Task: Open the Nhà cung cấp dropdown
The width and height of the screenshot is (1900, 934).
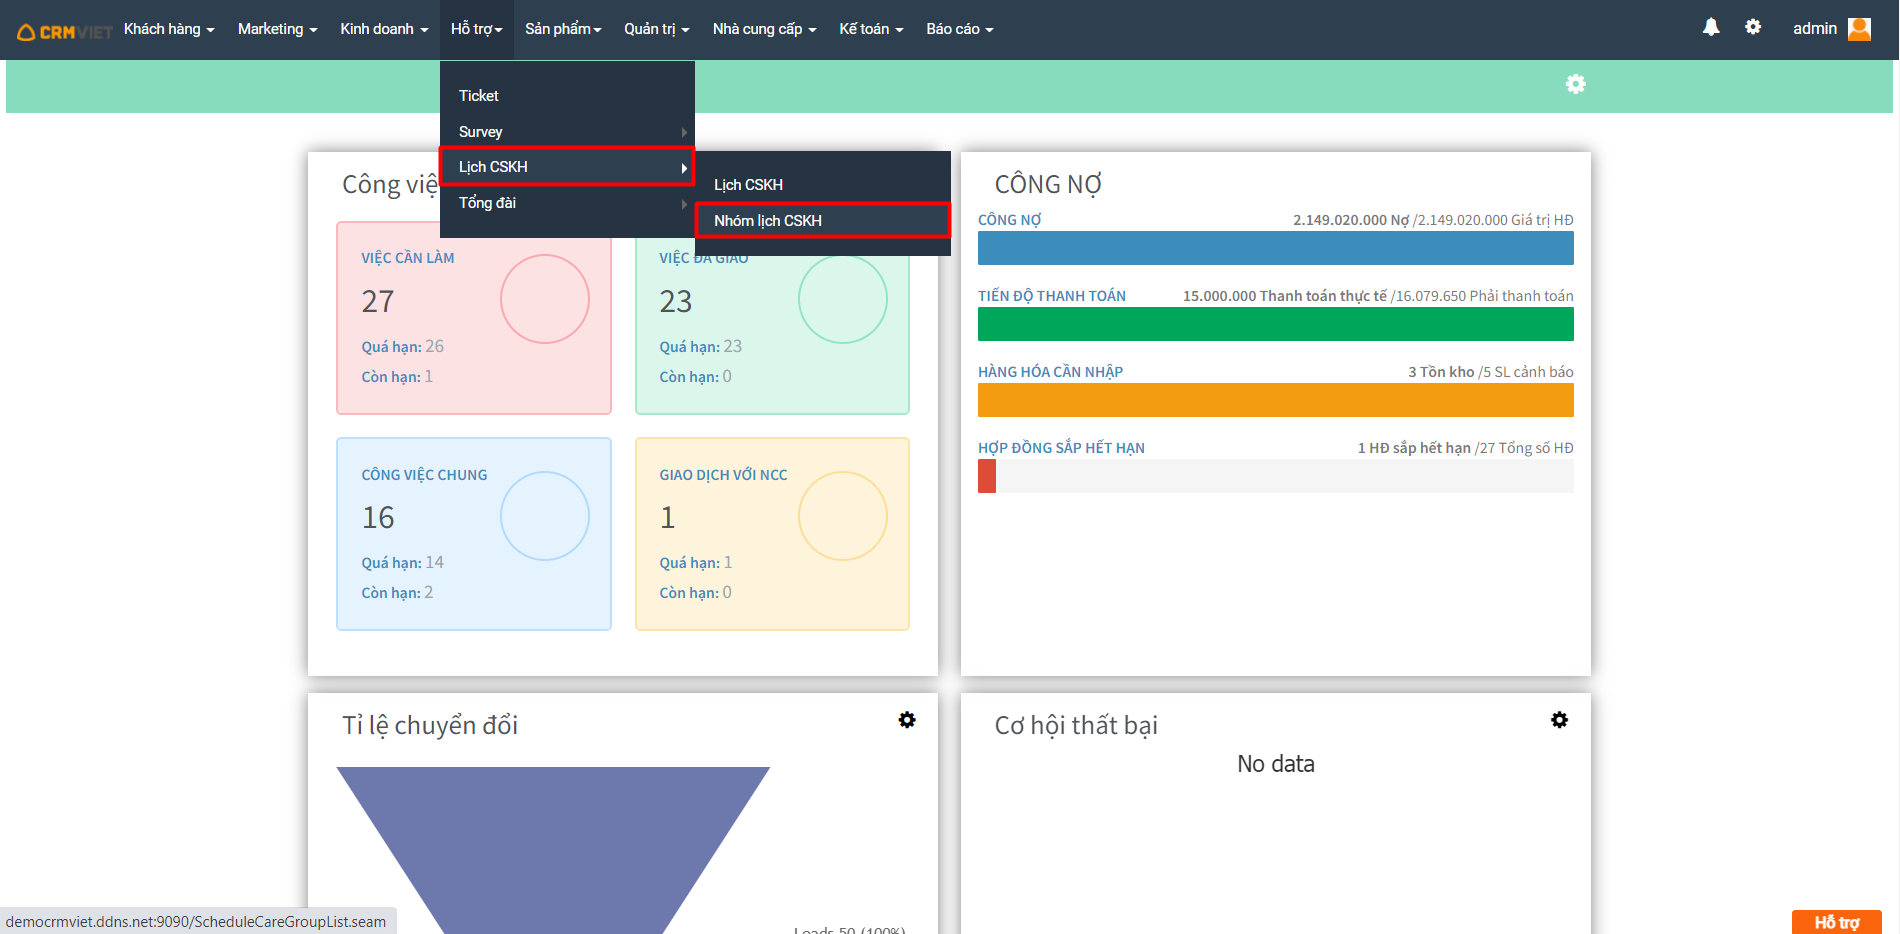Action: (x=764, y=29)
